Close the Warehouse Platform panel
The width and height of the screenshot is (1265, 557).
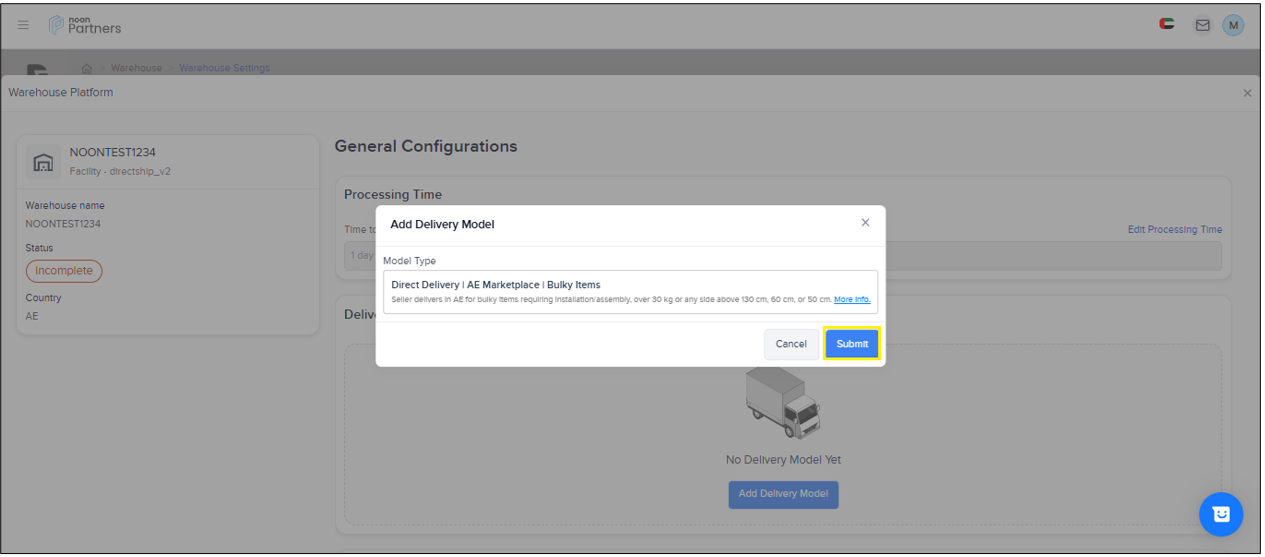pyautogui.click(x=1246, y=93)
